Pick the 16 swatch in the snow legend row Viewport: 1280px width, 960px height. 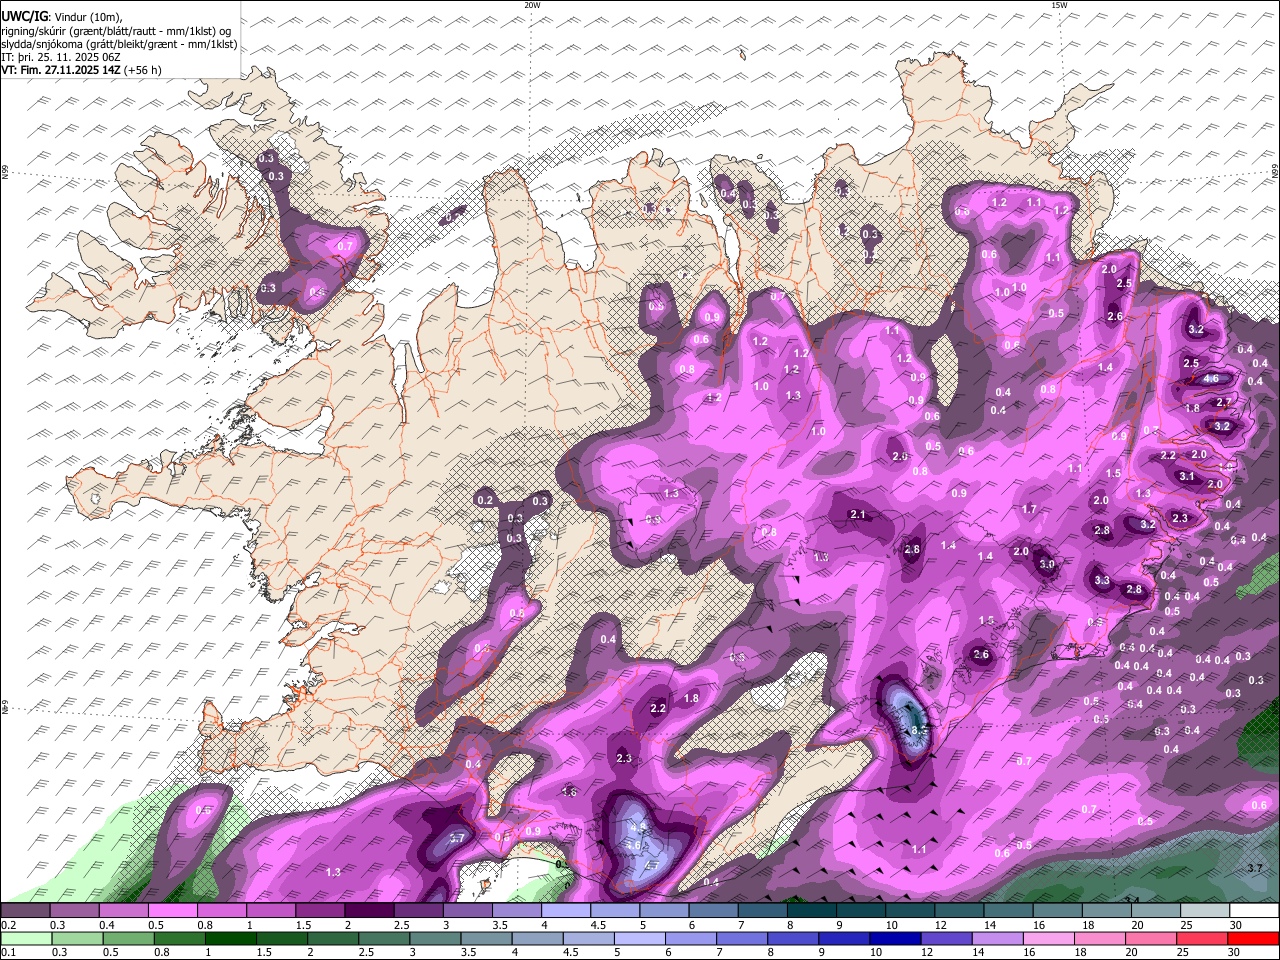(1058, 910)
